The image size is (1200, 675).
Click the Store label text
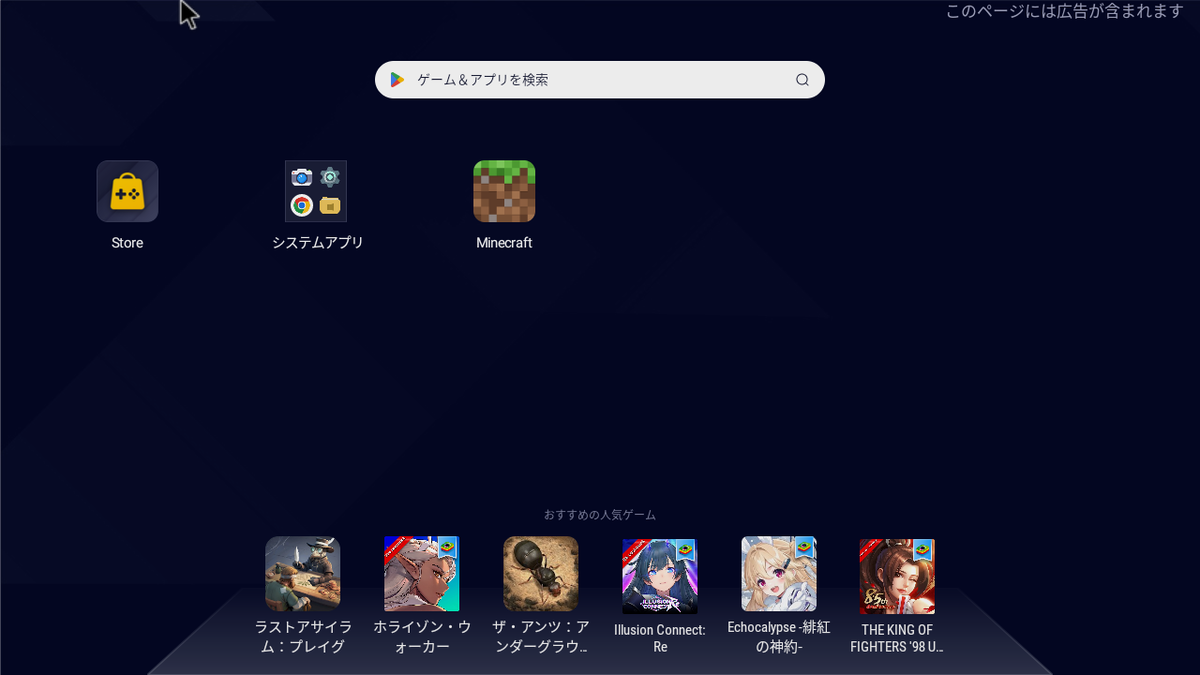click(x=127, y=243)
